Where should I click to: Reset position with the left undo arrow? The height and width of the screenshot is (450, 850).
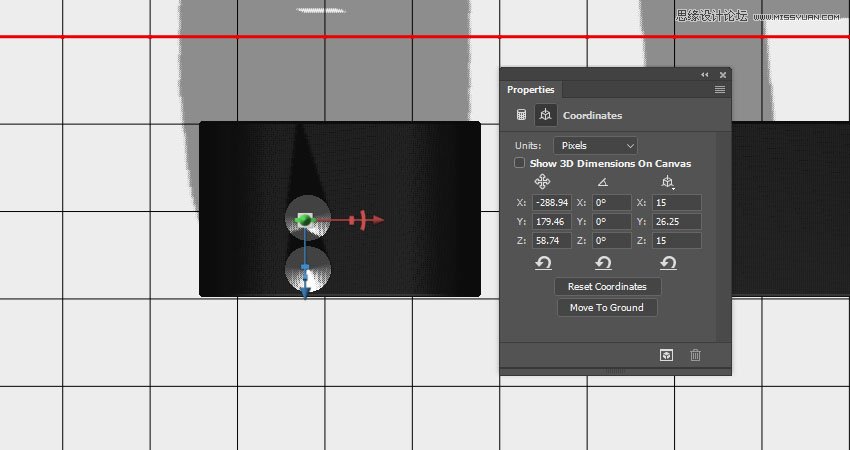pyautogui.click(x=542, y=263)
